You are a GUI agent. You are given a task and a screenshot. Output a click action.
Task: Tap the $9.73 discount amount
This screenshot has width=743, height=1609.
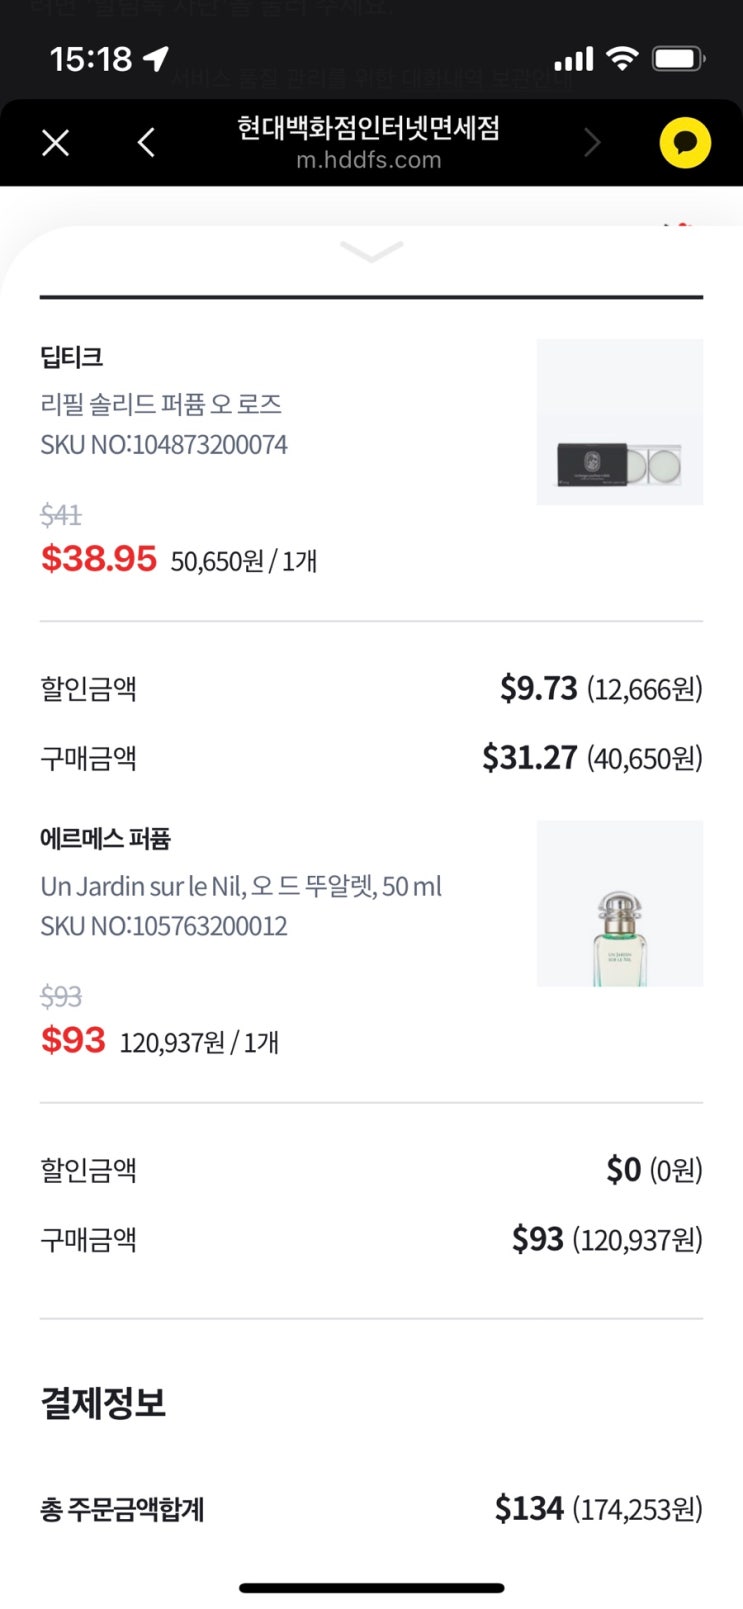[539, 688]
